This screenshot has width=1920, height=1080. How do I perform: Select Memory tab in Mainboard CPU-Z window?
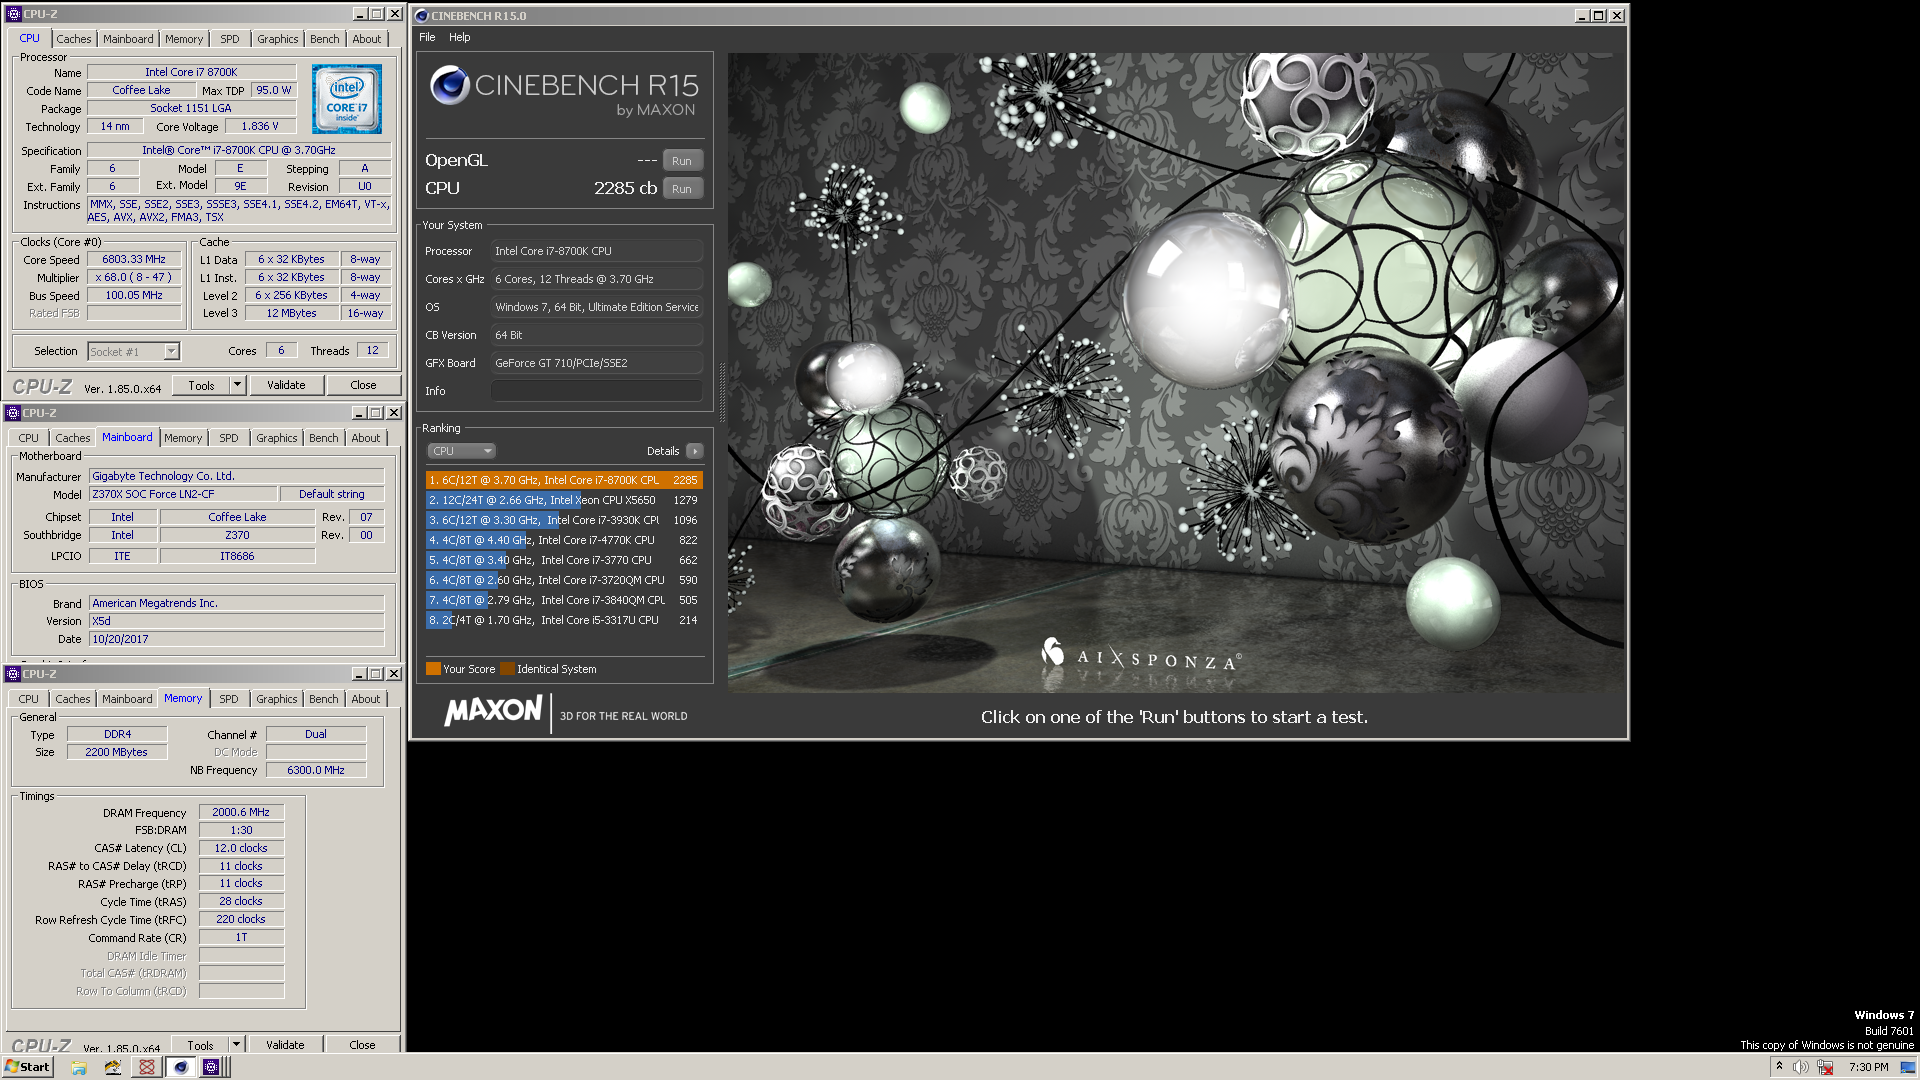click(183, 438)
